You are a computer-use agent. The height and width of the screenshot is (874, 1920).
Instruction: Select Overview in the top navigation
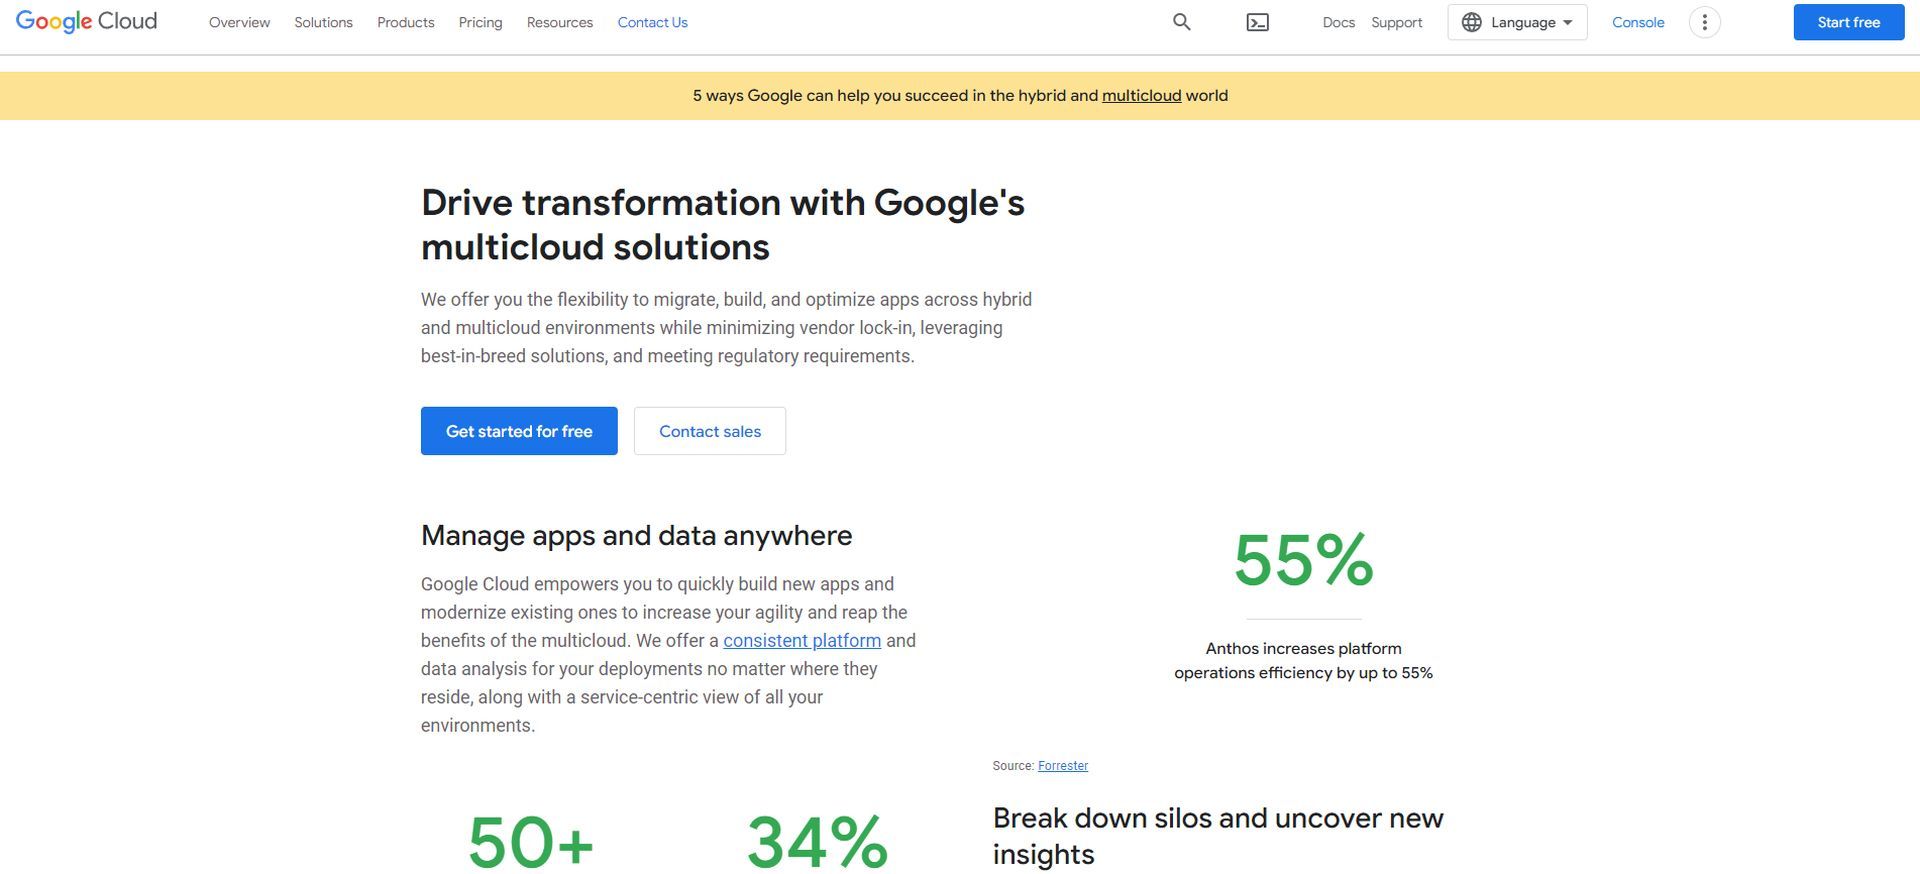point(239,22)
